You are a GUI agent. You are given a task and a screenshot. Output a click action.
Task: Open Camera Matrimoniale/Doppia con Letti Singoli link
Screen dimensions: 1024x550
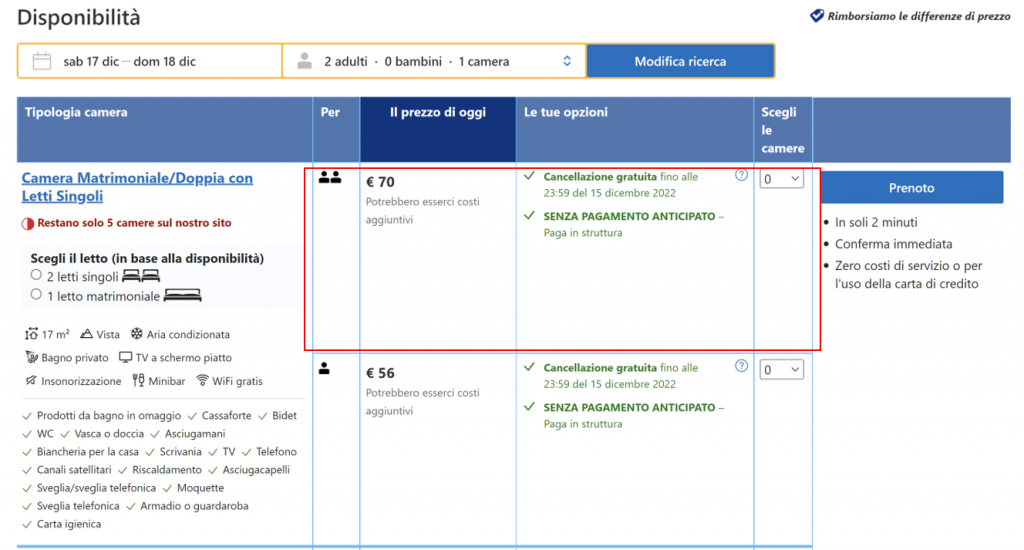(137, 187)
